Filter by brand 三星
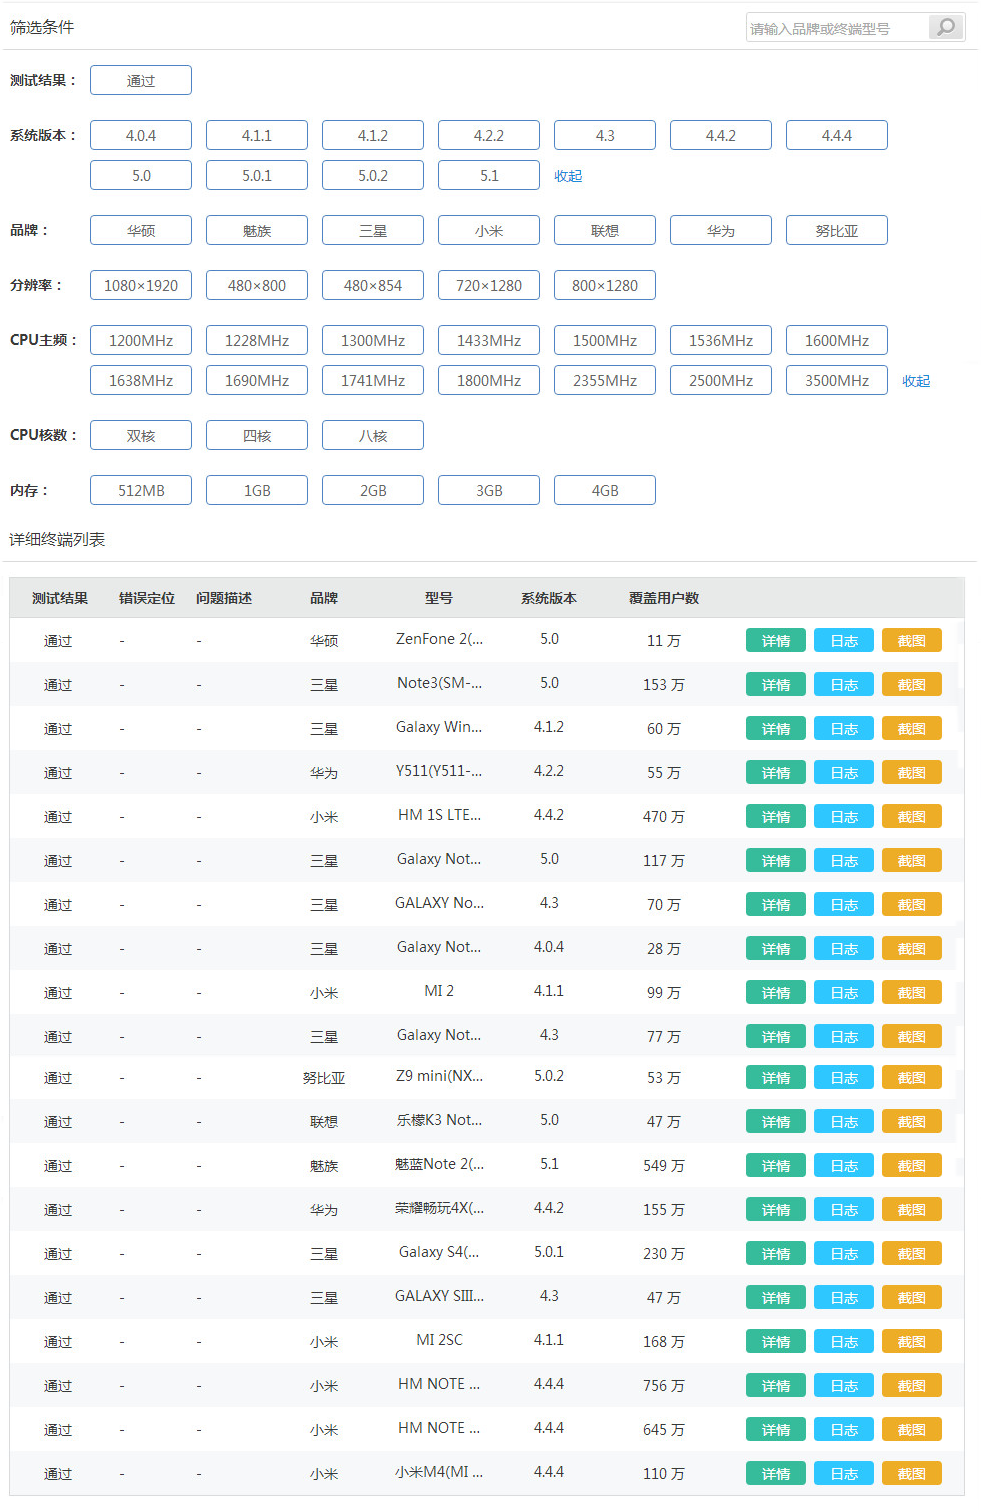This screenshot has width=981, height=1510. coord(373,230)
